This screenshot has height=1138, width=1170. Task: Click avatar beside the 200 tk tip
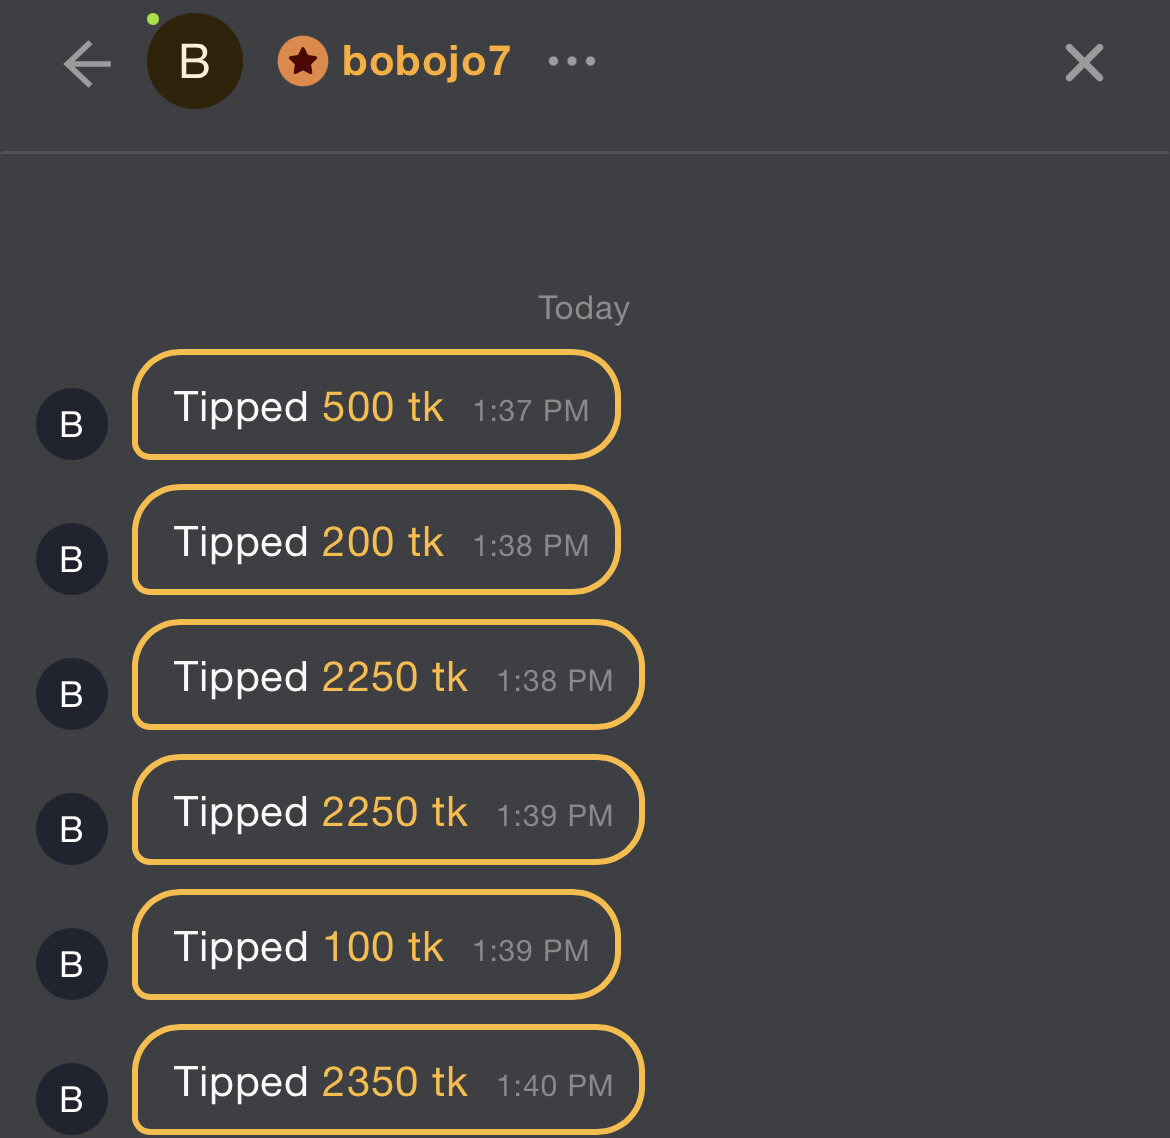click(x=72, y=559)
